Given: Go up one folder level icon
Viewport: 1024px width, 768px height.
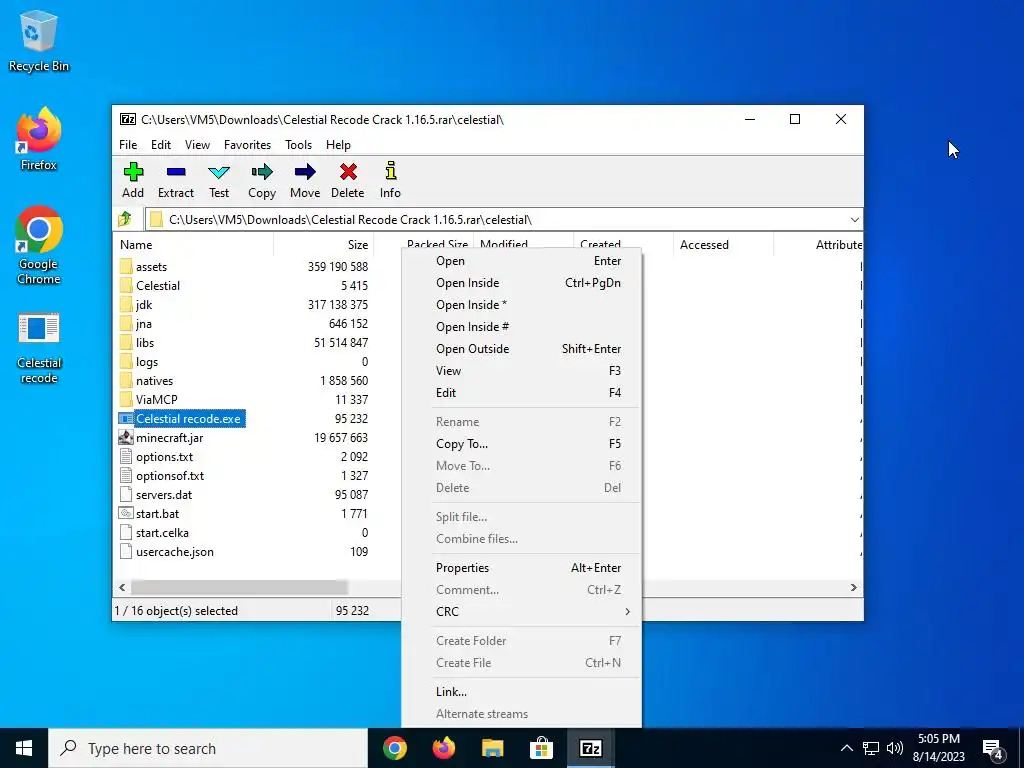Looking at the screenshot, I should tap(125, 219).
